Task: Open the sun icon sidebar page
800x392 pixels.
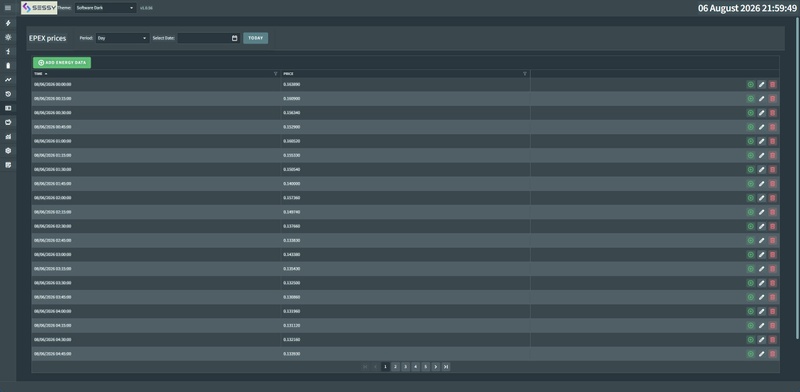Action: tap(8, 37)
